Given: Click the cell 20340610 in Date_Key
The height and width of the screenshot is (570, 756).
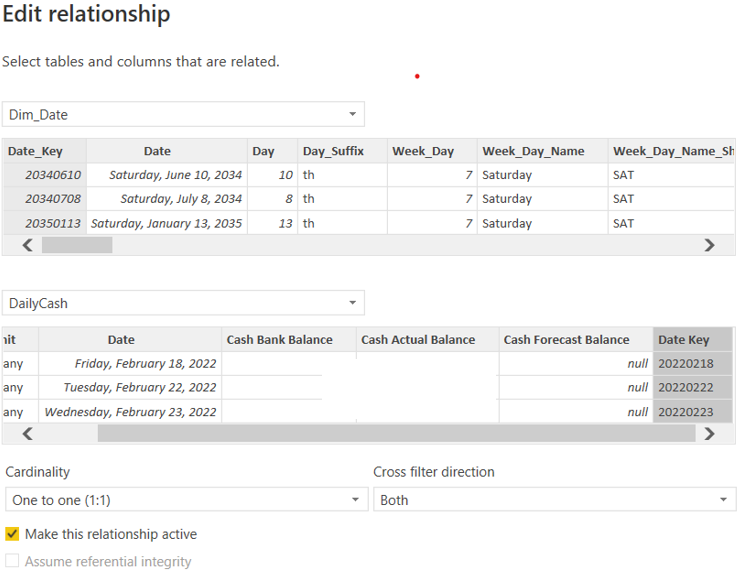Looking at the screenshot, I should [x=45, y=175].
